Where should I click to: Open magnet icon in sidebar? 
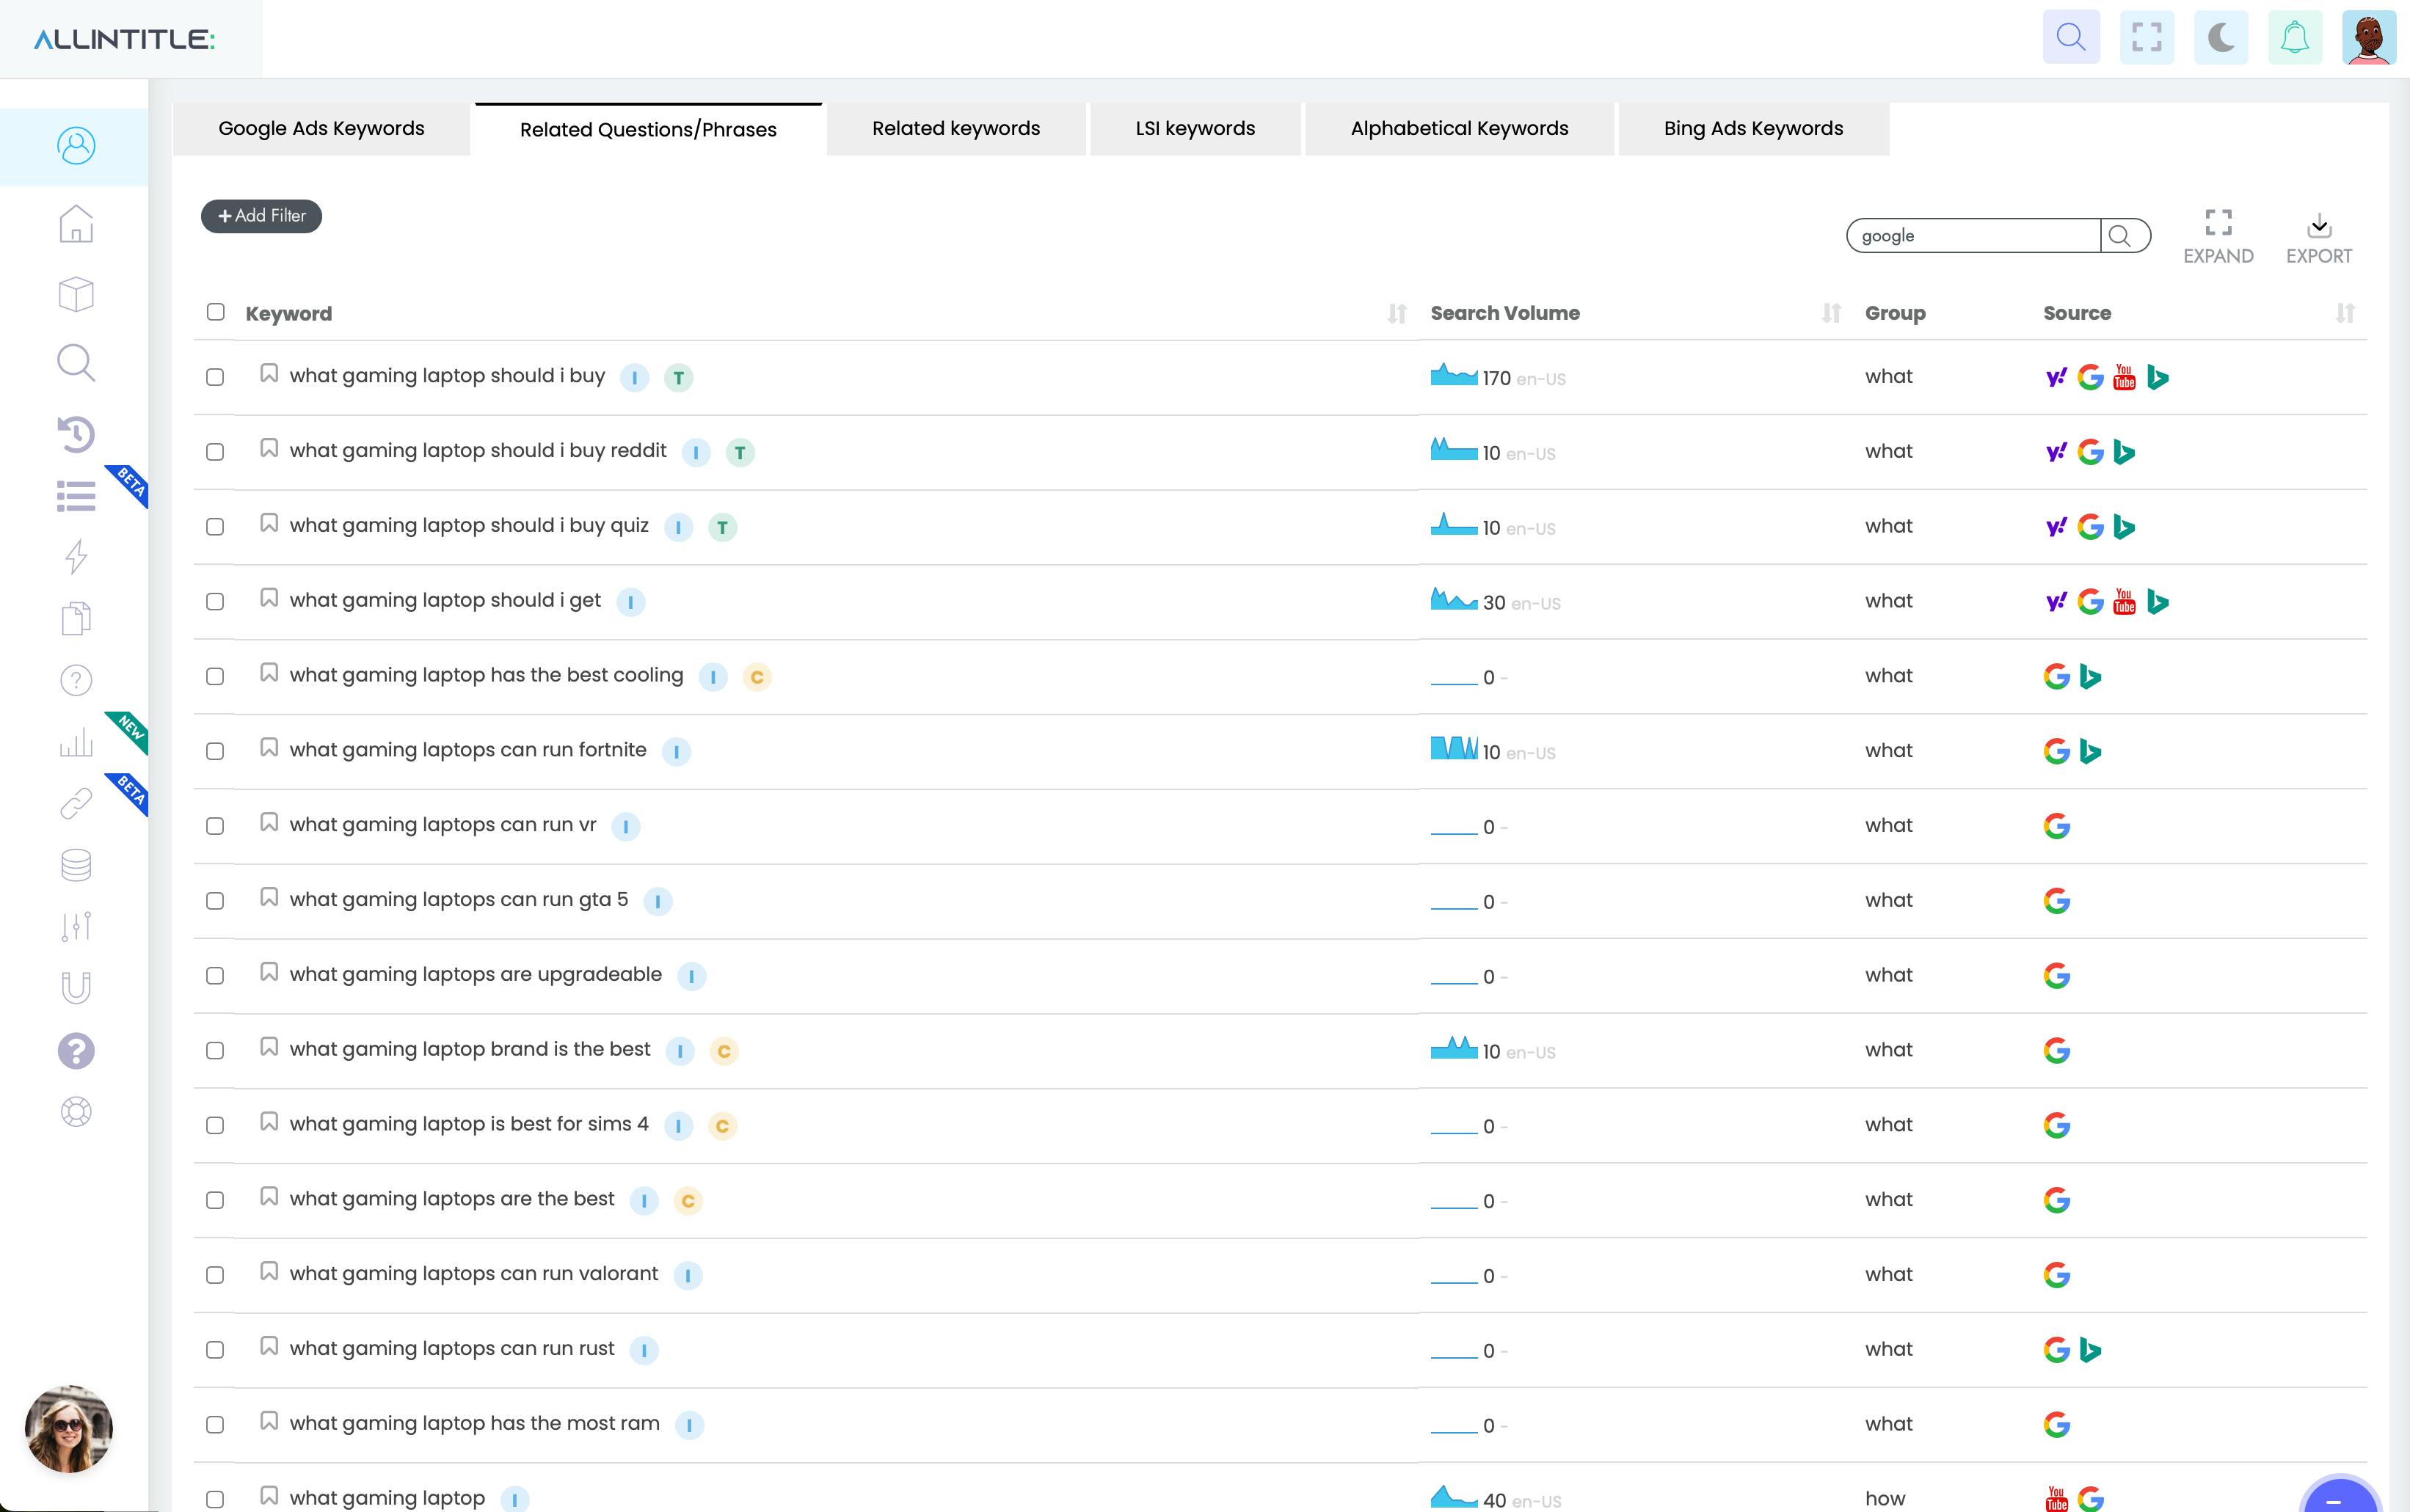click(76, 988)
